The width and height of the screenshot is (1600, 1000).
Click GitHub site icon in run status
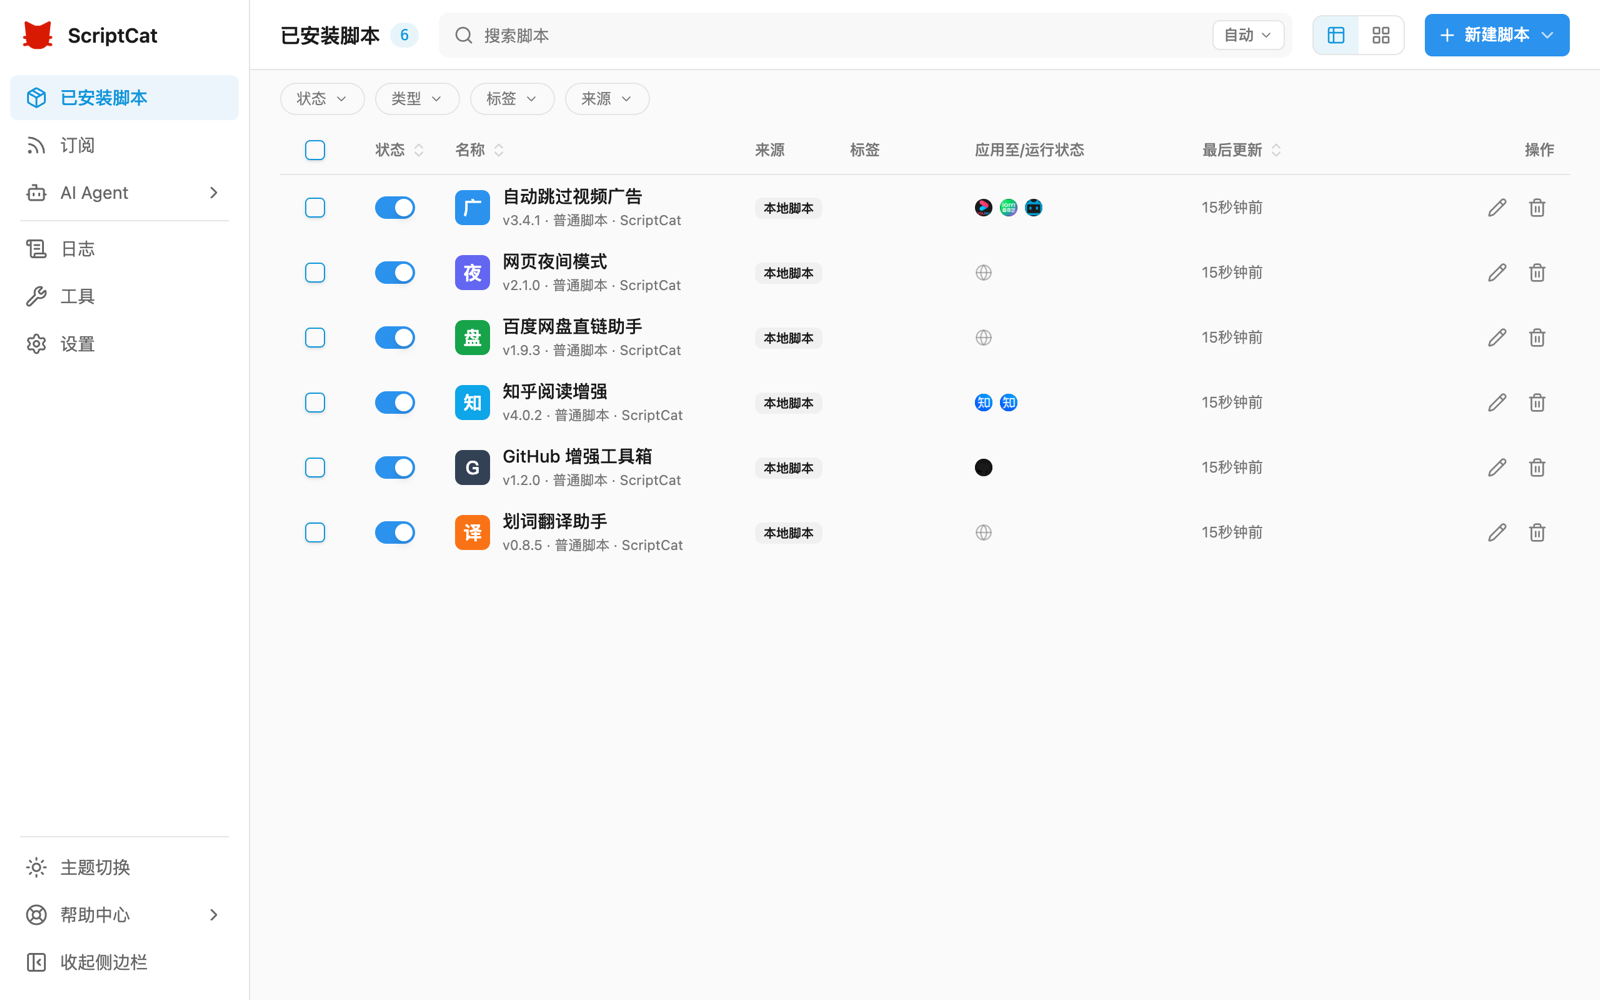[984, 468]
